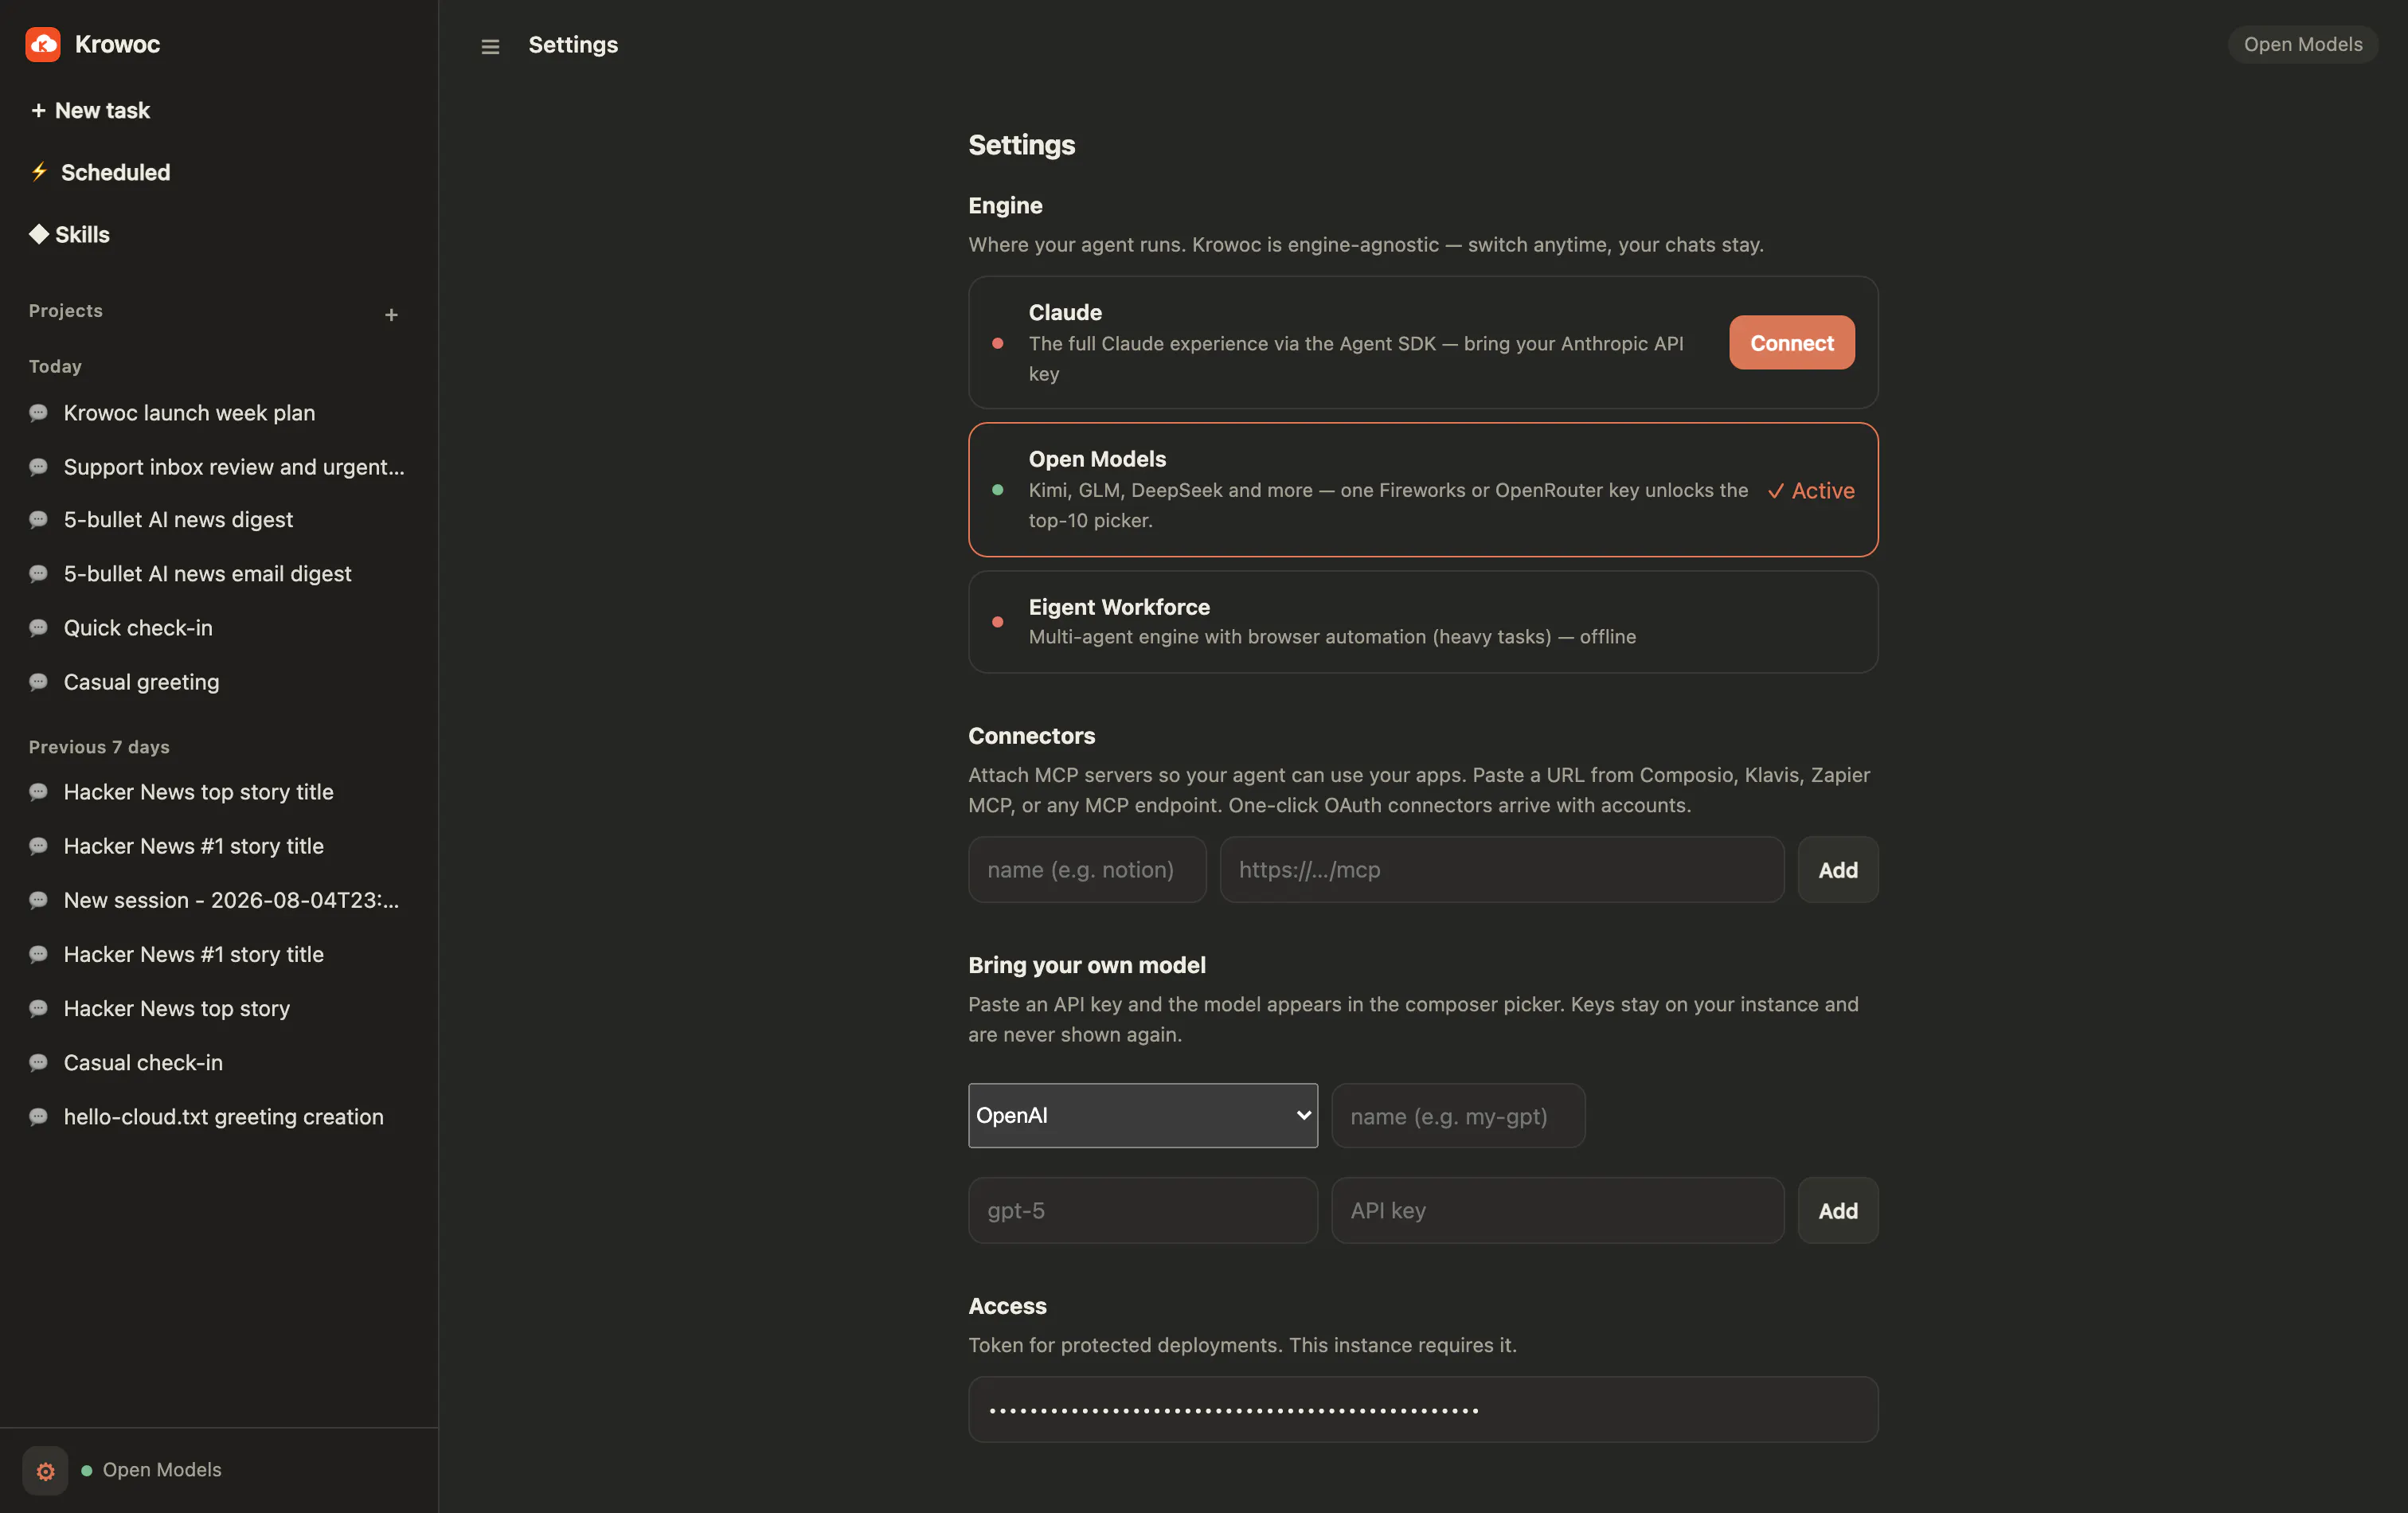2408x1513 pixels.
Task: Open Krowoc launch week plan chat
Action: point(189,413)
